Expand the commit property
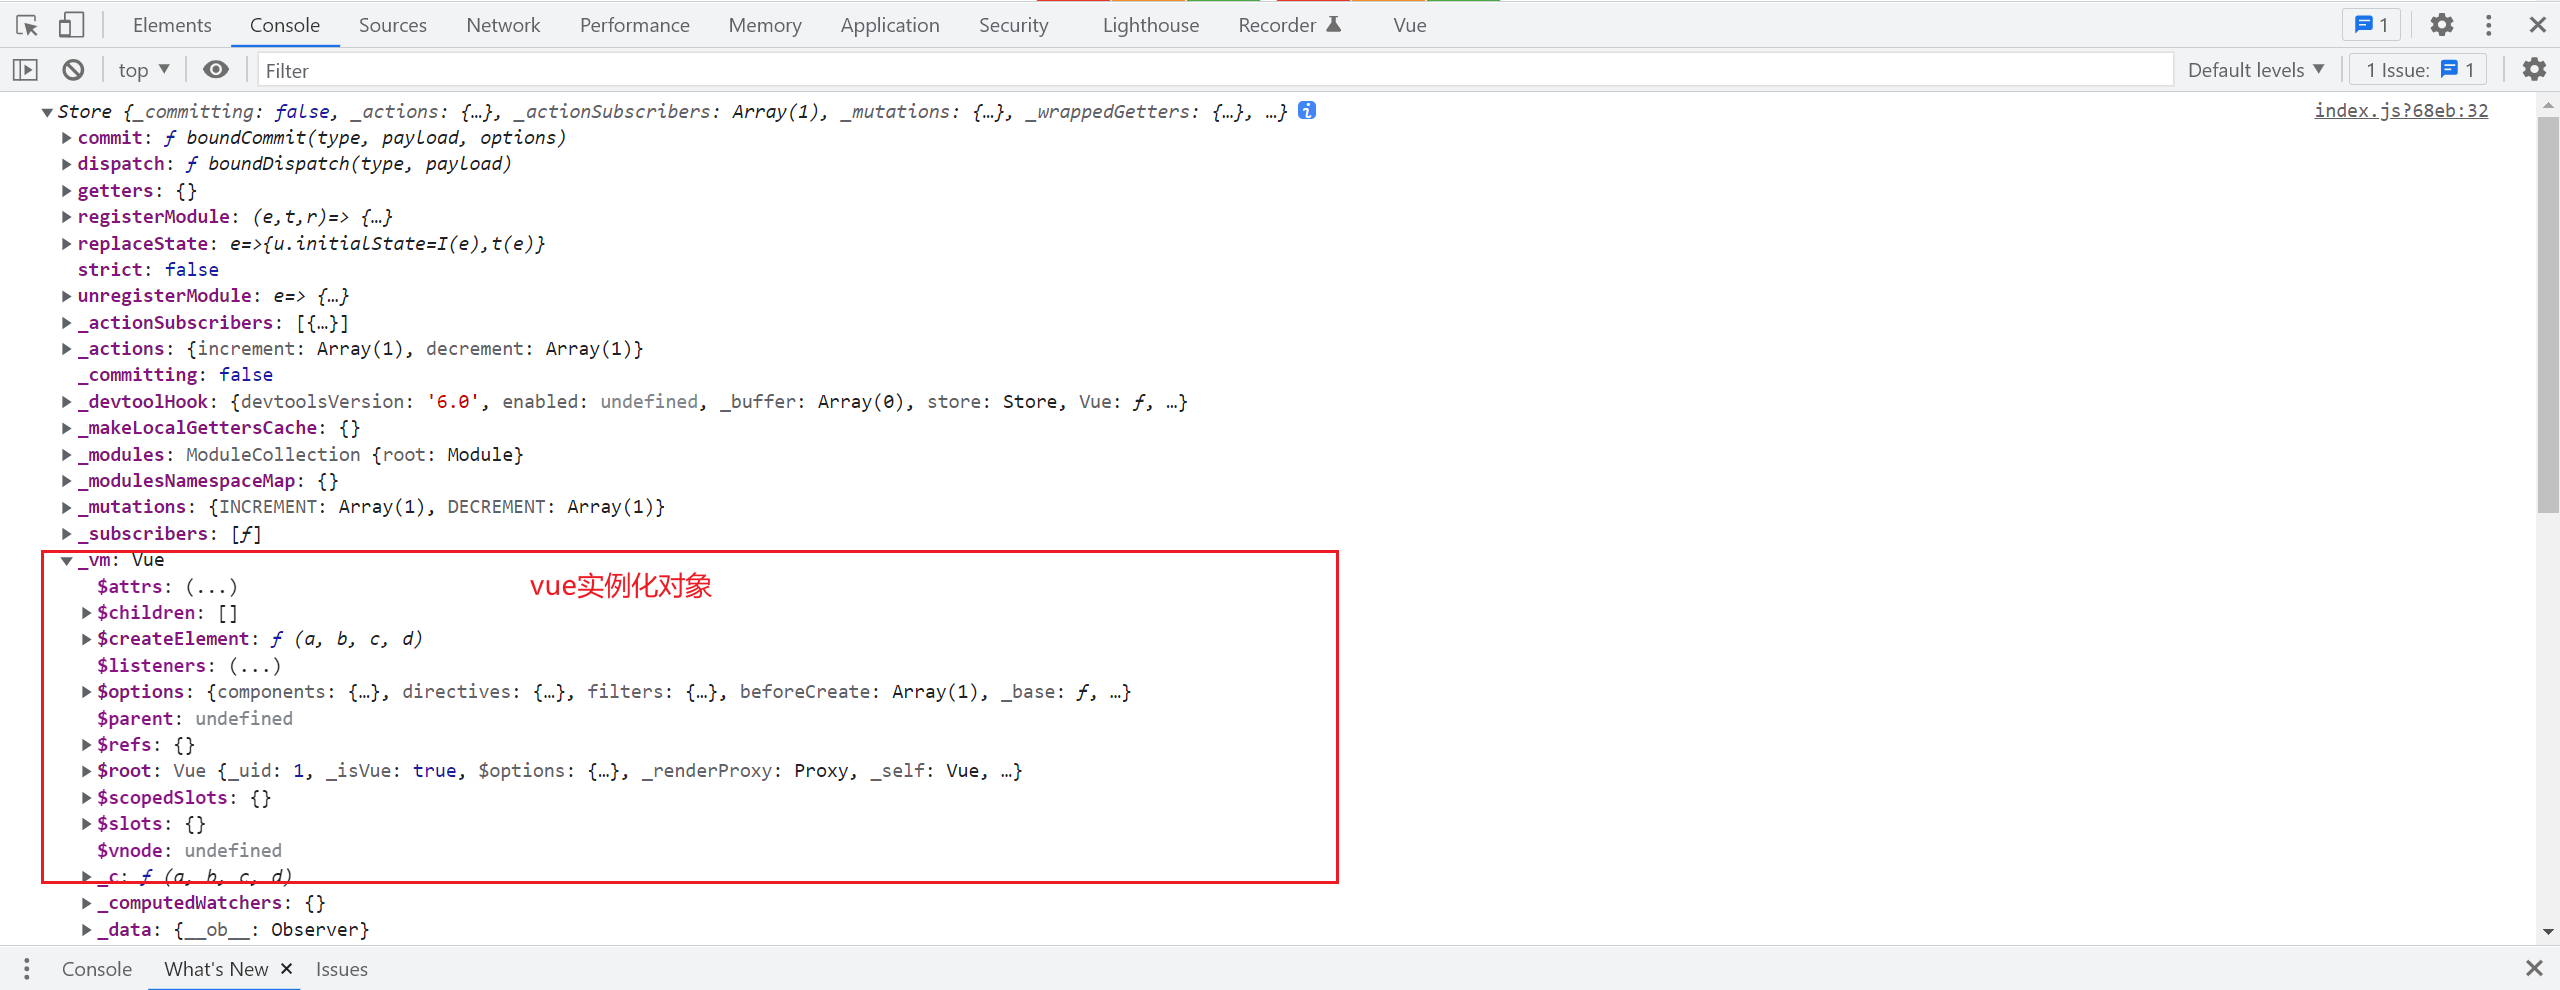This screenshot has height=990, width=2560. pos(67,138)
